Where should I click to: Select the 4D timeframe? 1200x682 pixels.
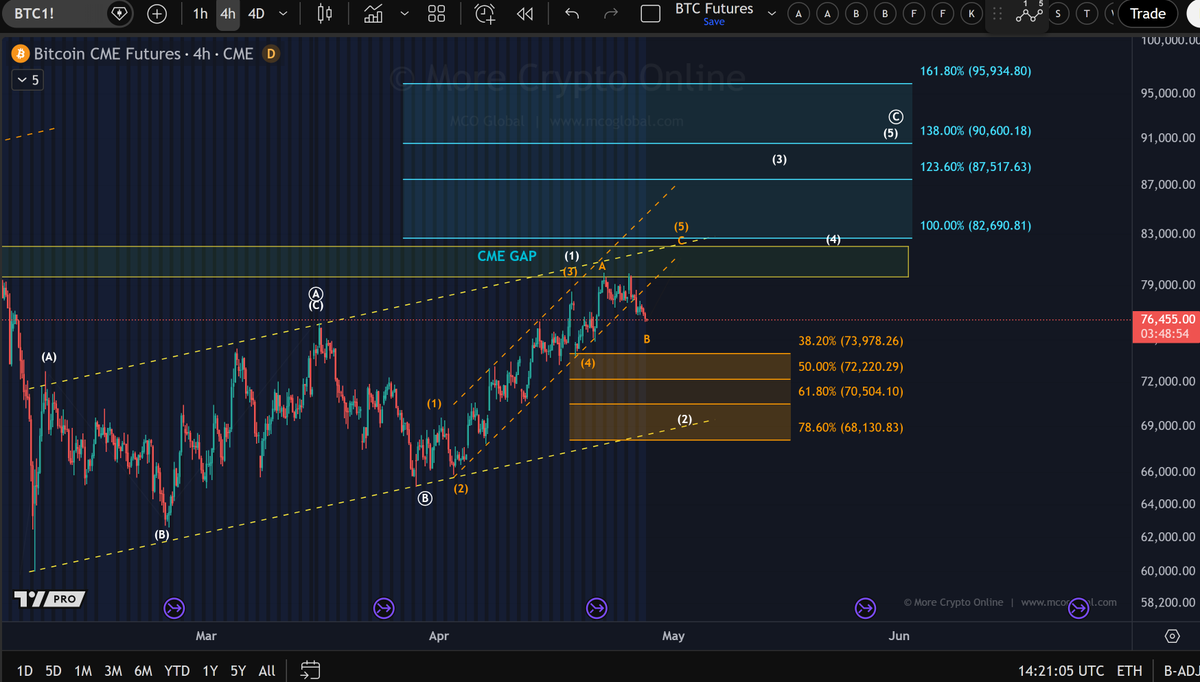tap(257, 14)
